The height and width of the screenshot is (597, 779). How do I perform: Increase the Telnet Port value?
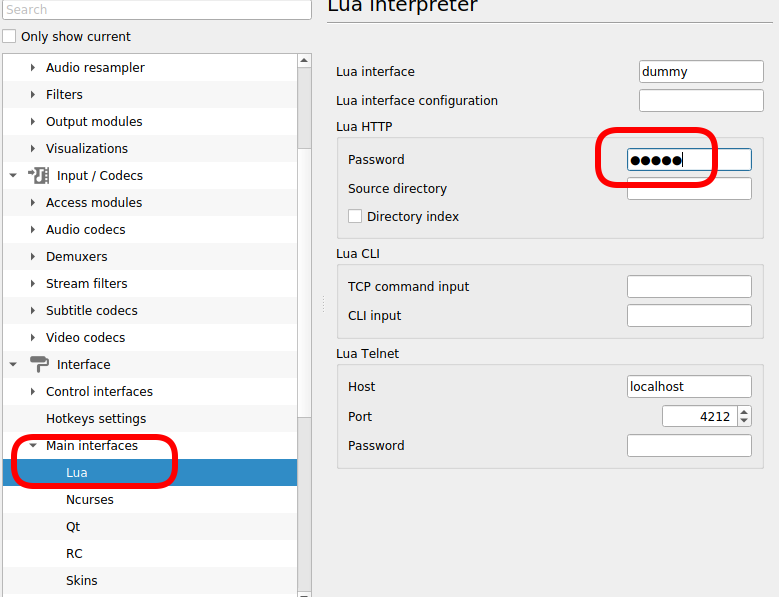pyautogui.click(x=744, y=411)
